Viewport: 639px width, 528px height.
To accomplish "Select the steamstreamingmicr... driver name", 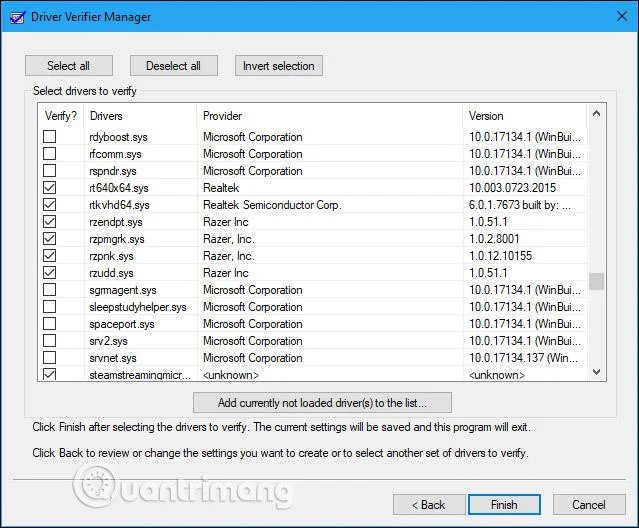I will [x=140, y=375].
